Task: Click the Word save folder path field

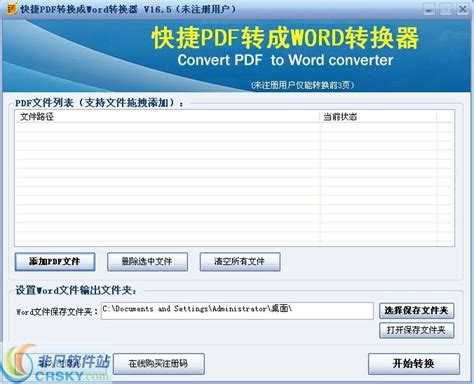Action: click(x=237, y=311)
